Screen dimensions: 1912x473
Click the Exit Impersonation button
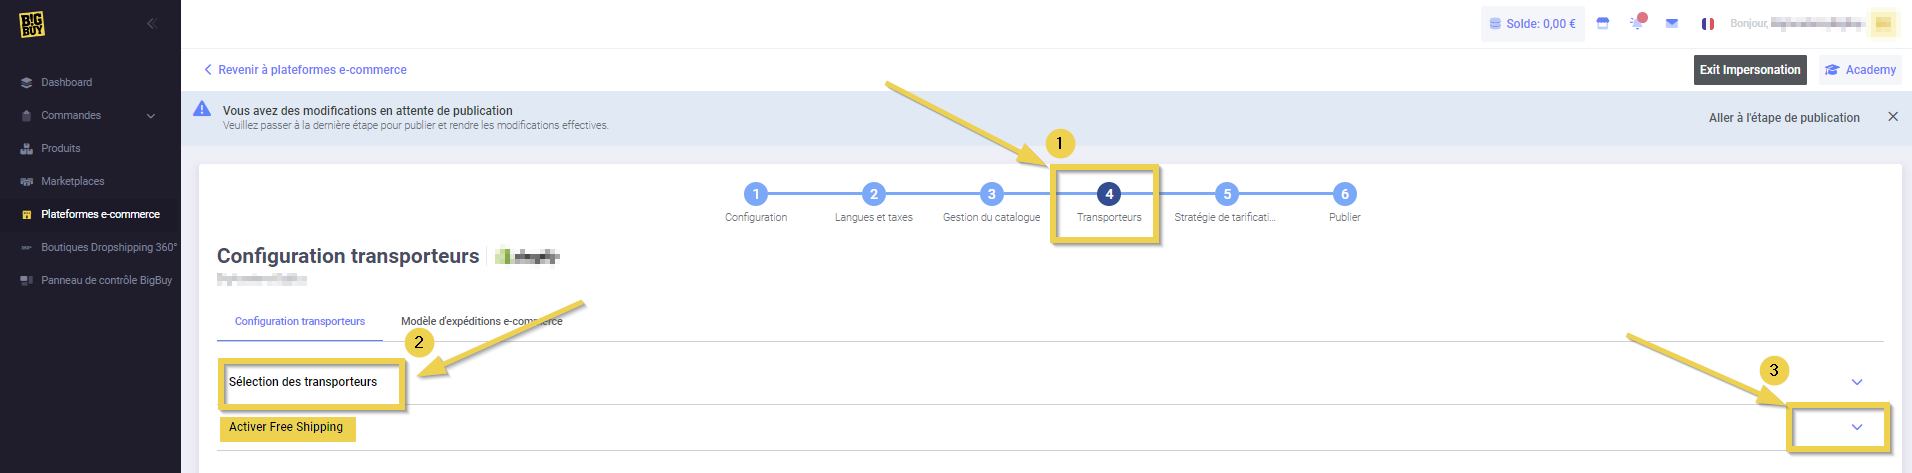click(x=1750, y=70)
